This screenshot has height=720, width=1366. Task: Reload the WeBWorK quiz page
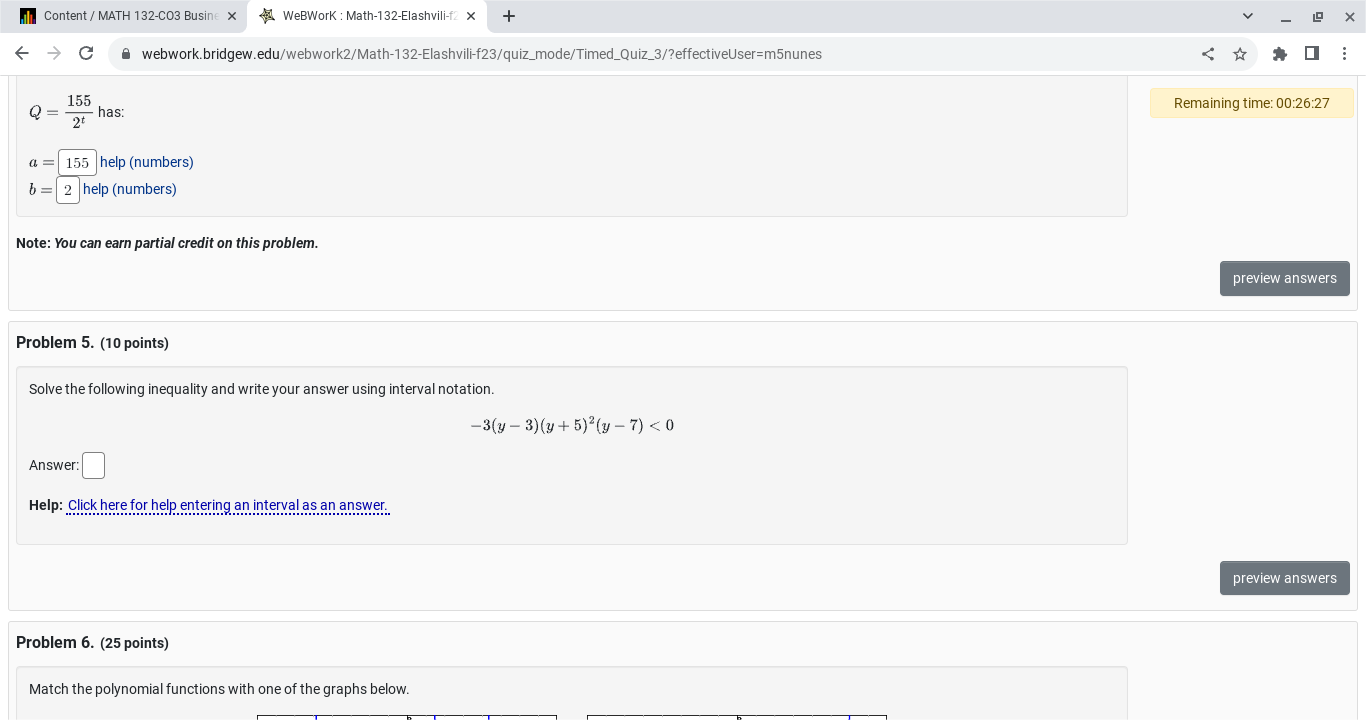coord(86,54)
